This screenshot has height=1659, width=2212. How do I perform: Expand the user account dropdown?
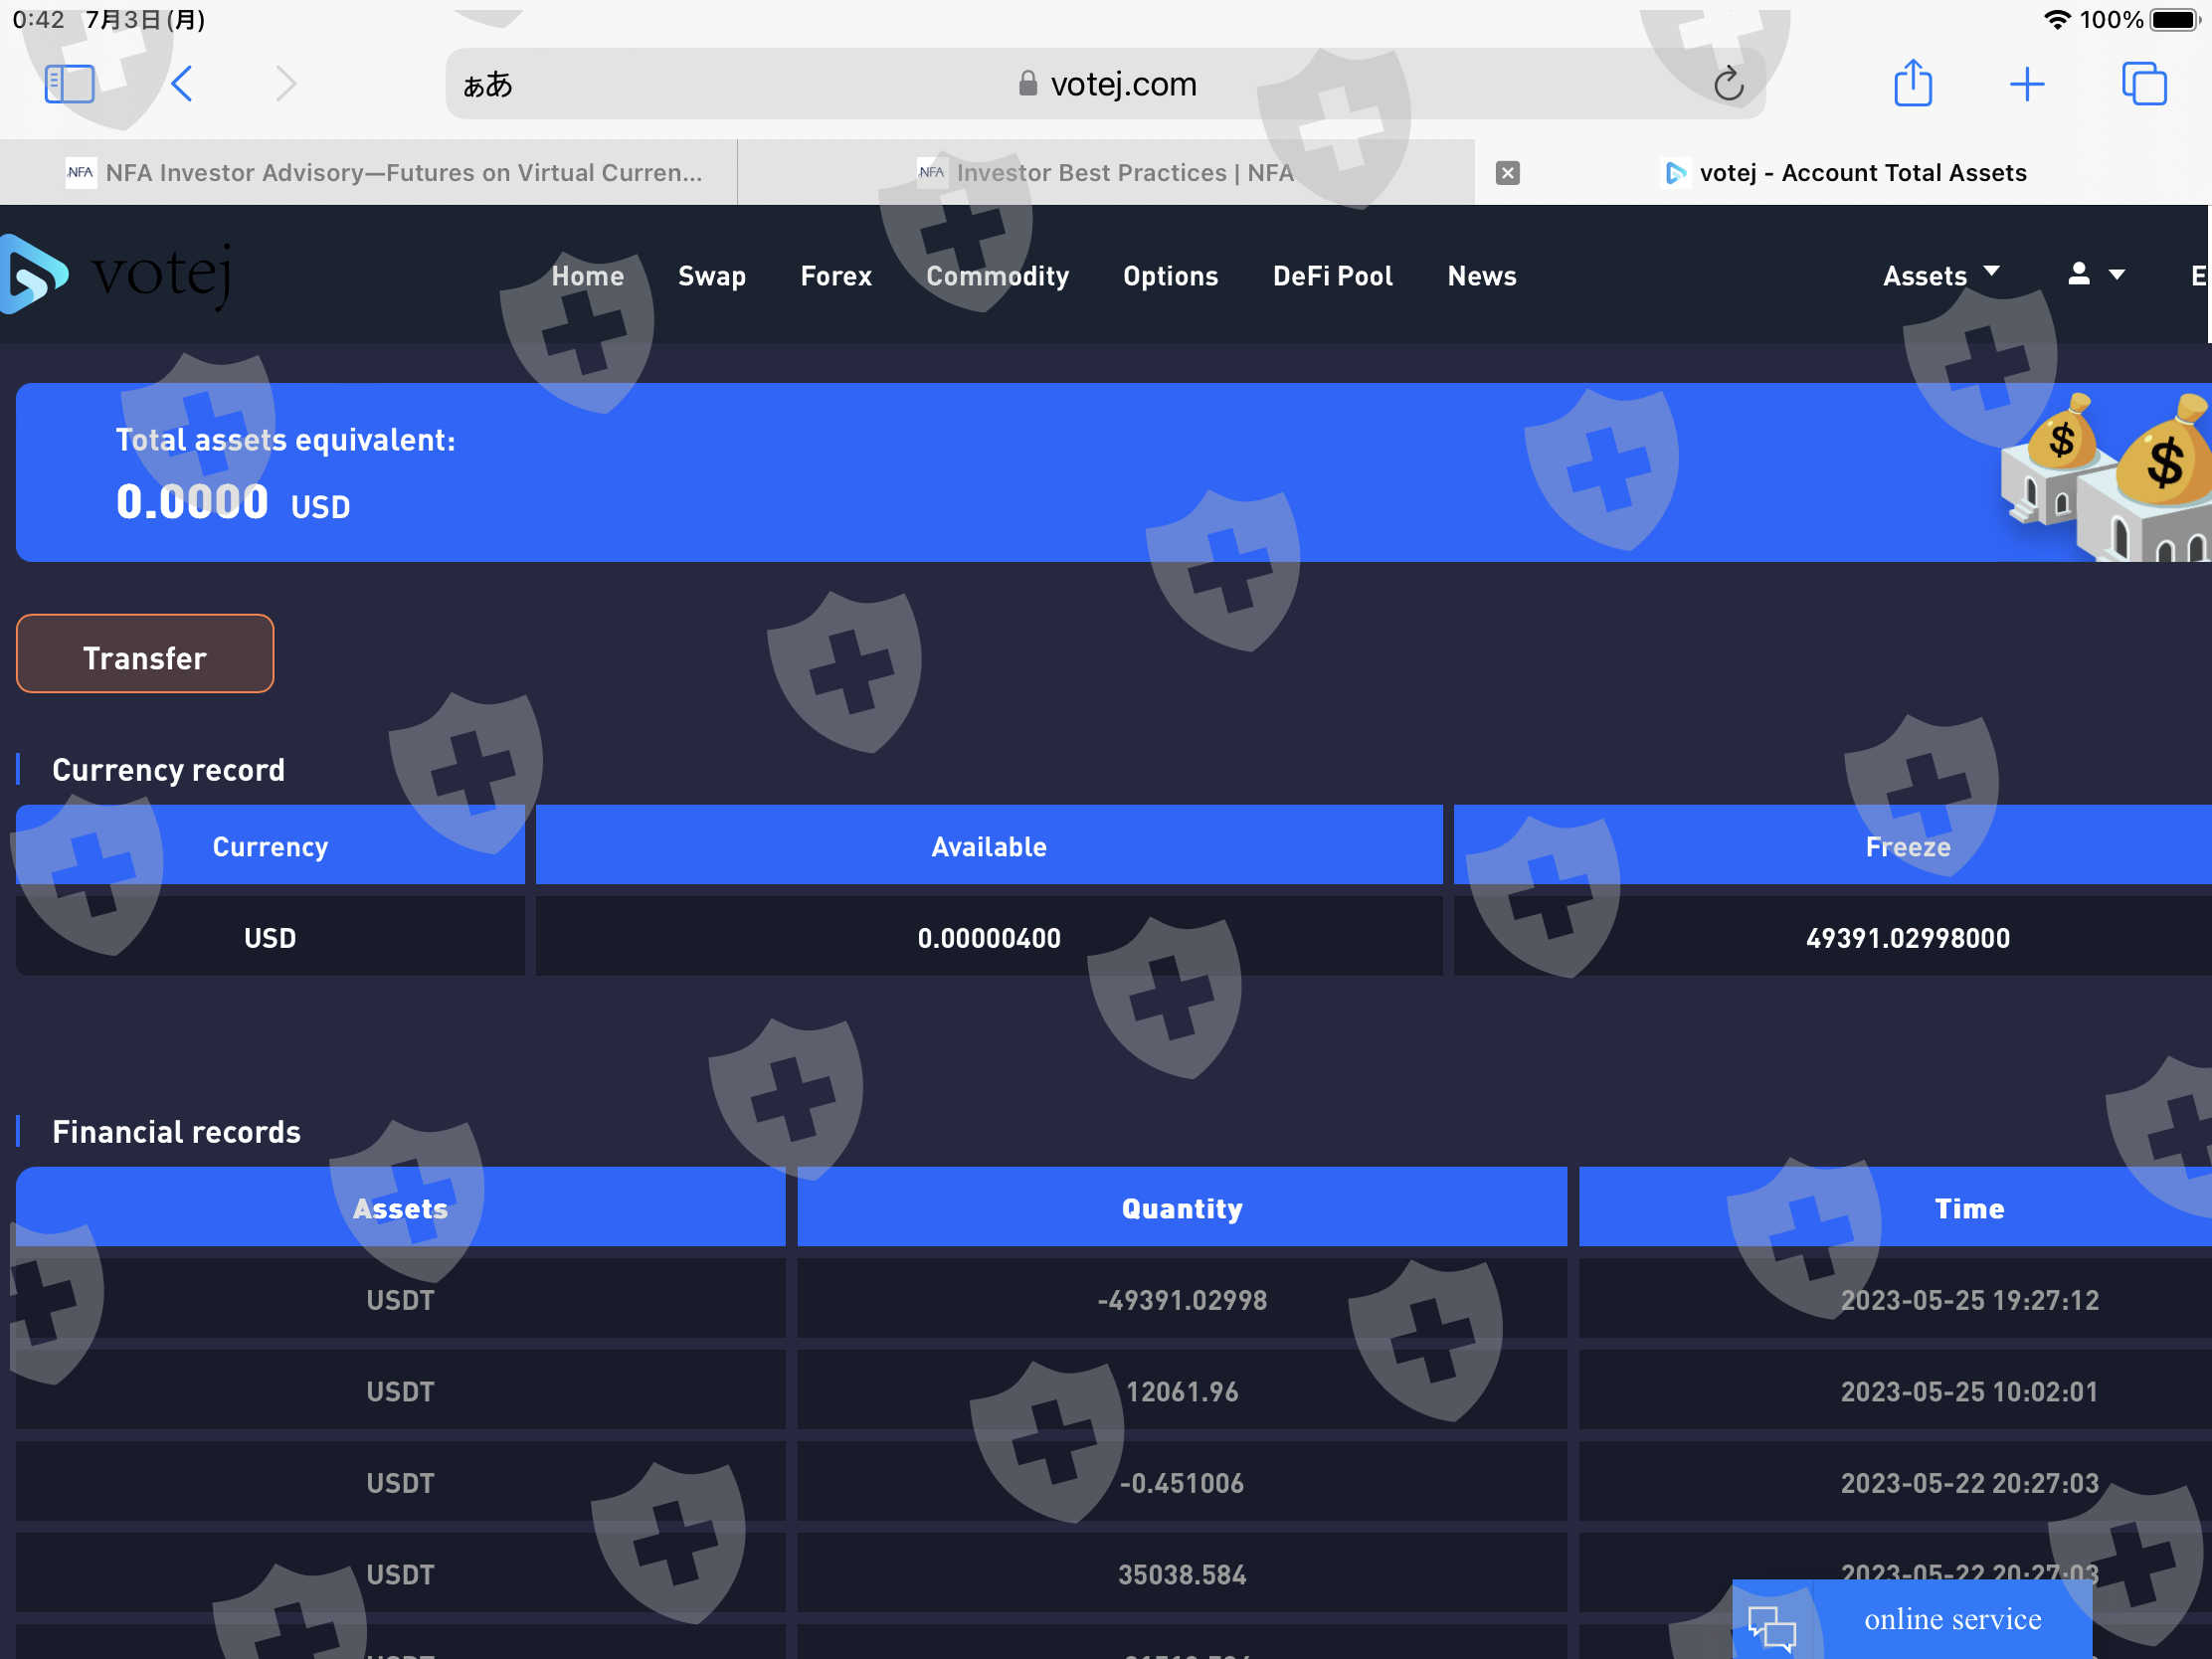click(x=2095, y=275)
